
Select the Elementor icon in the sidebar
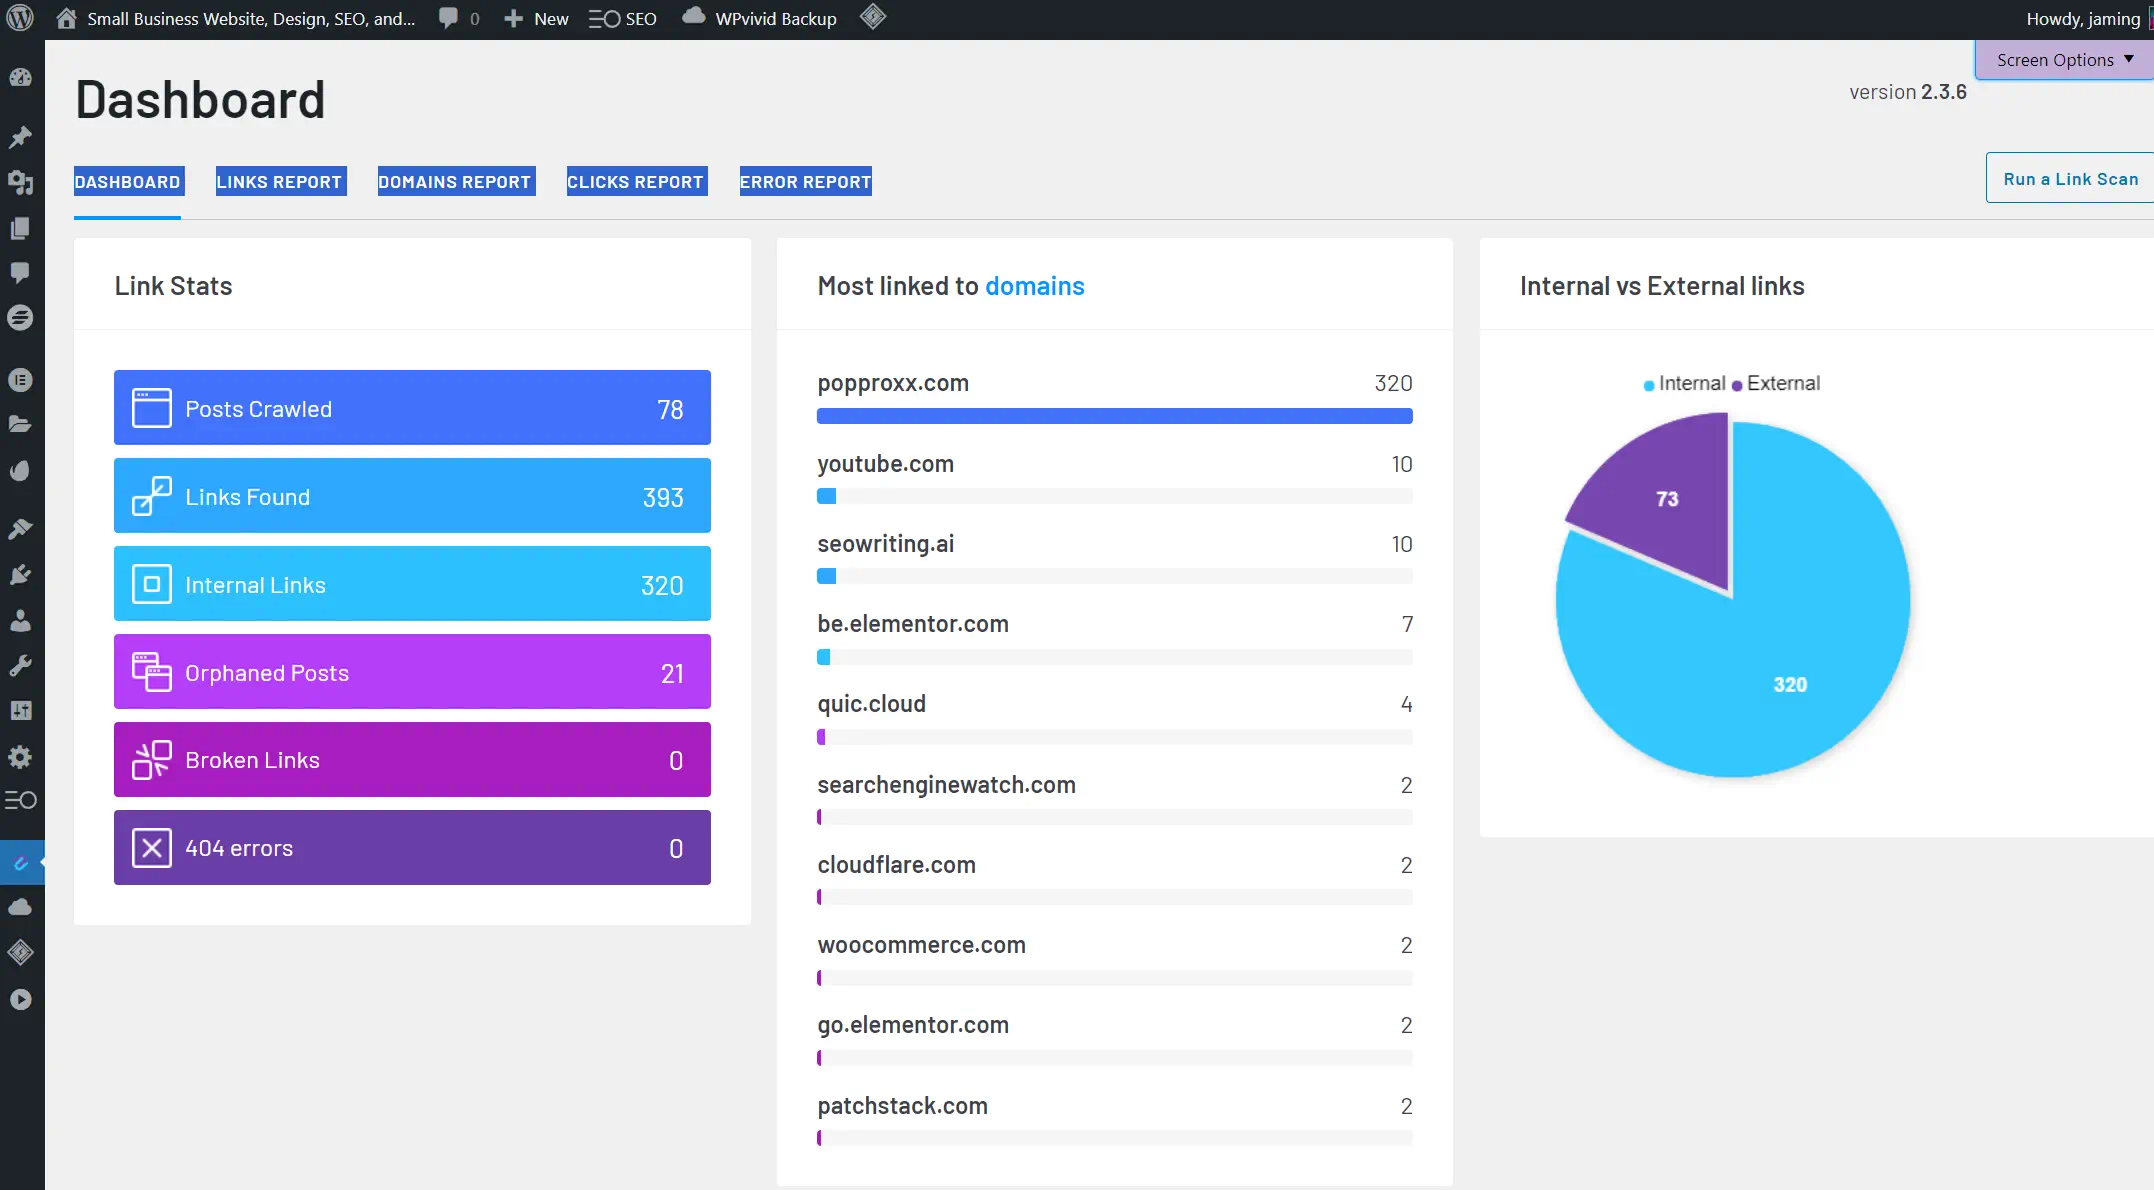coord(20,380)
